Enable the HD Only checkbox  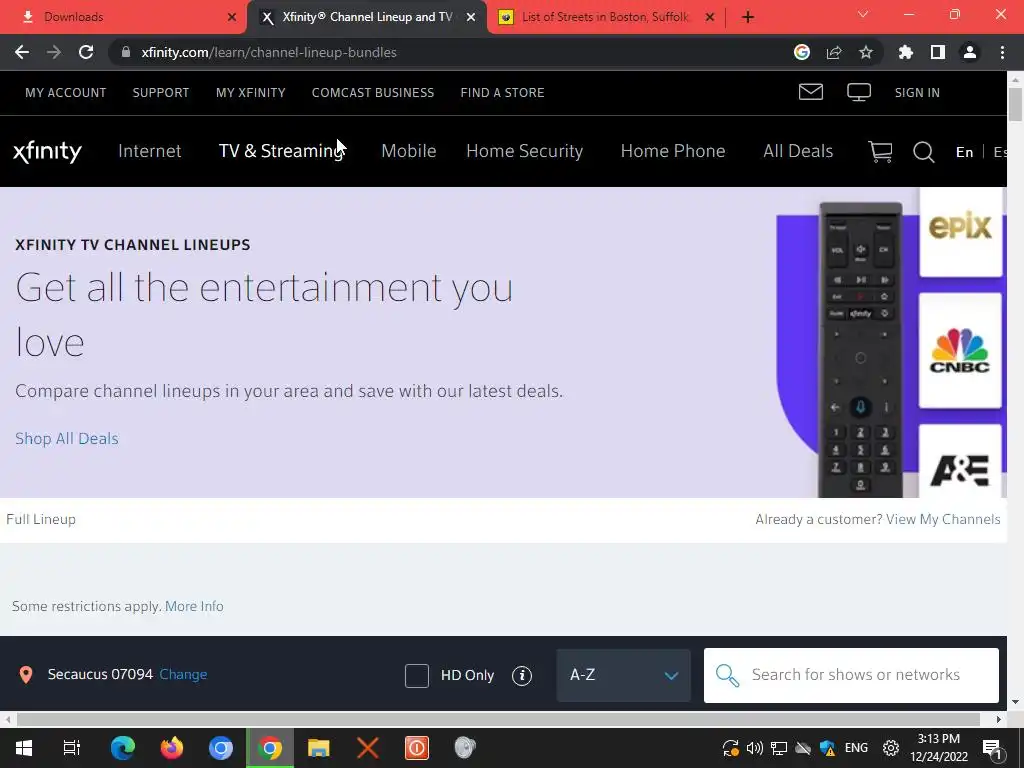coord(417,675)
